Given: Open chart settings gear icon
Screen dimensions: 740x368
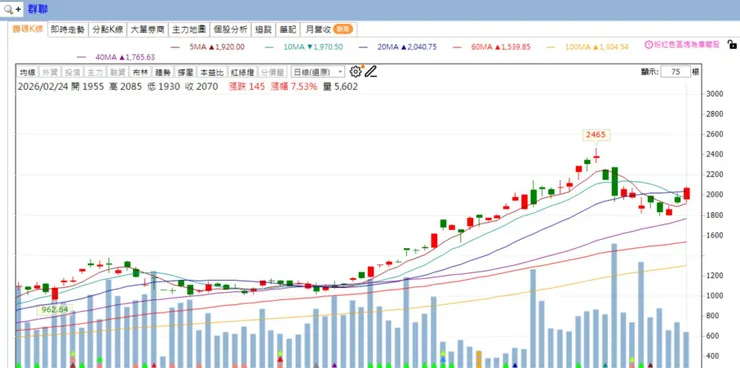Looking at the screenshot, I should tap(355, 72).
